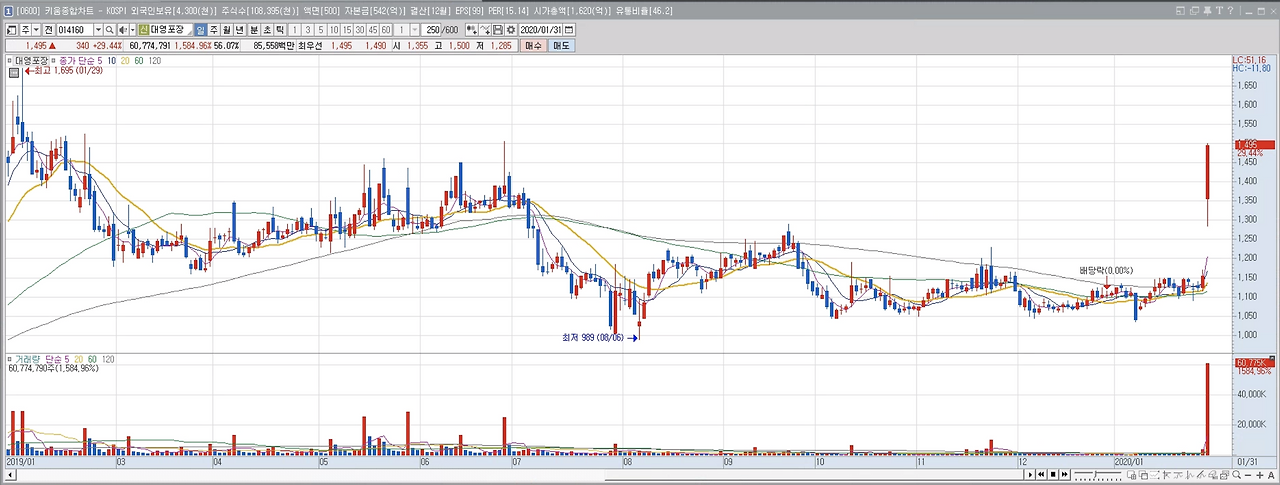This screenshot has height=485, width=1280.
Task: Click the LC:51.16 readout box
Action: pos(1251,61)
